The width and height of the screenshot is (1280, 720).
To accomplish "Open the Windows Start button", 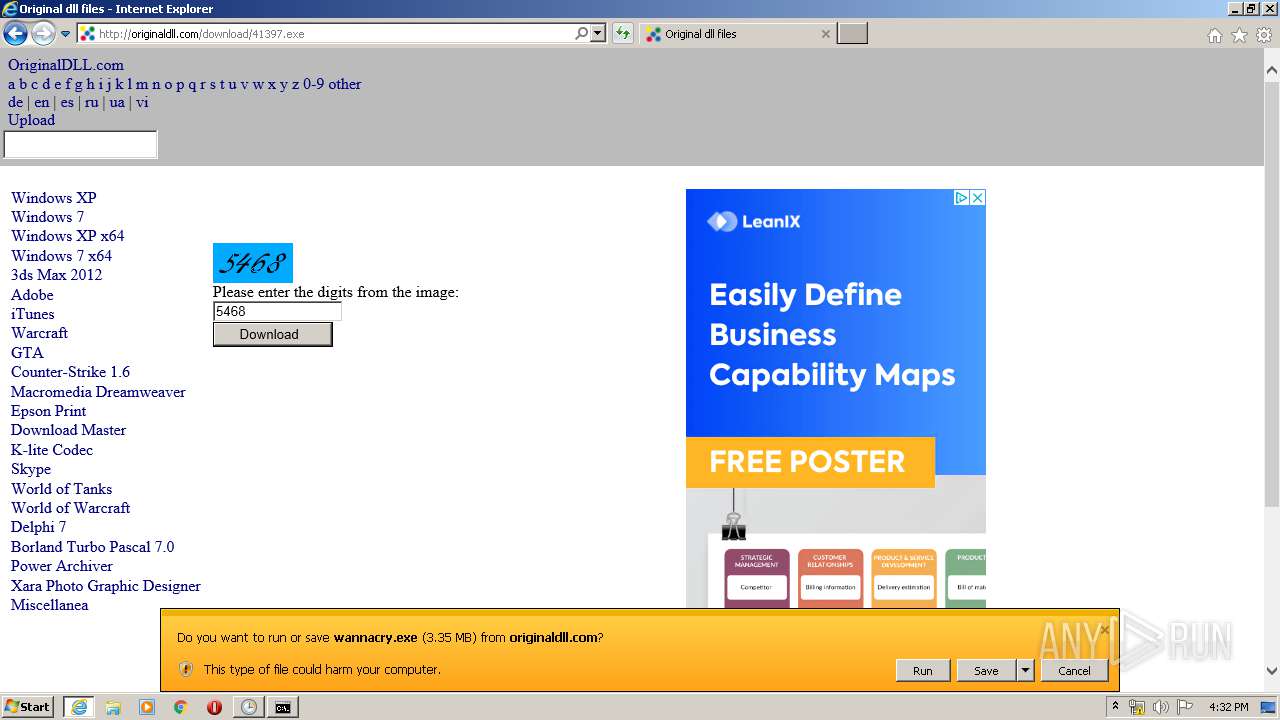I will [28, 707].
